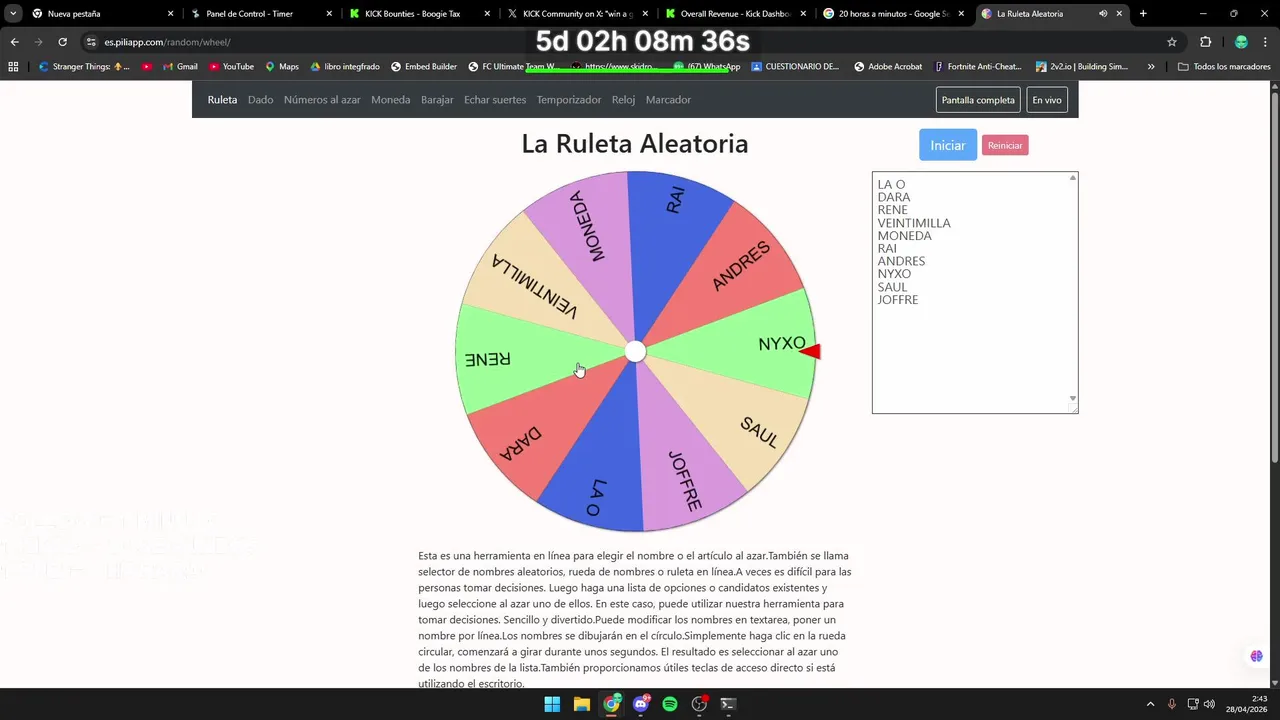Select Ruleta in the site navigation

pyautogui.click(x=222, y=100)
